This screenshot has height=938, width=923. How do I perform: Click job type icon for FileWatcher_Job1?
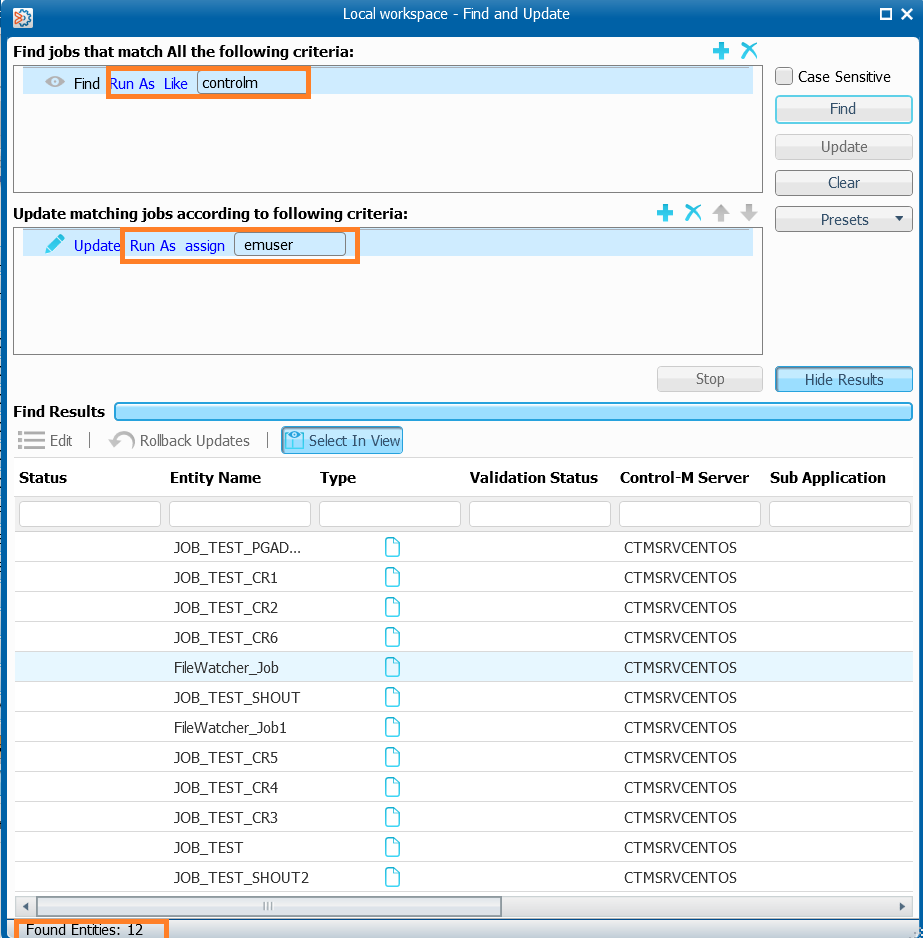(392, 727)
